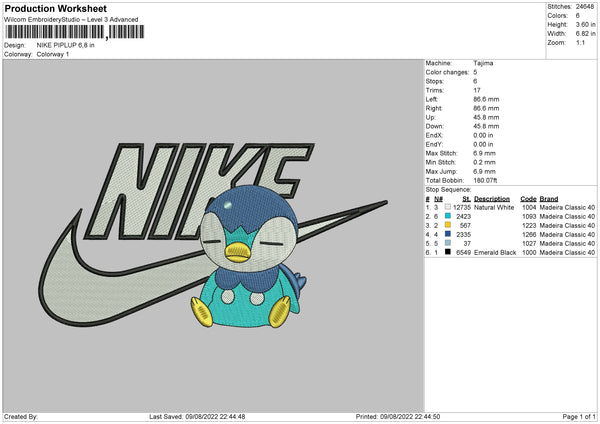Click 'Natural White' description in stop sequence
This screenshot has height=424, width=600.
tap(494, 207)
